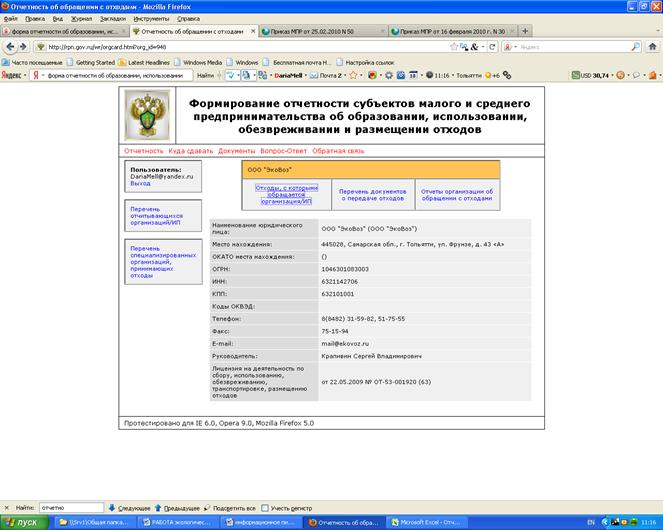Open '\\Srv1\Общая папка' taskbar folder window
The height and width of the screenshot is (530, 663).
click(96, 522)
